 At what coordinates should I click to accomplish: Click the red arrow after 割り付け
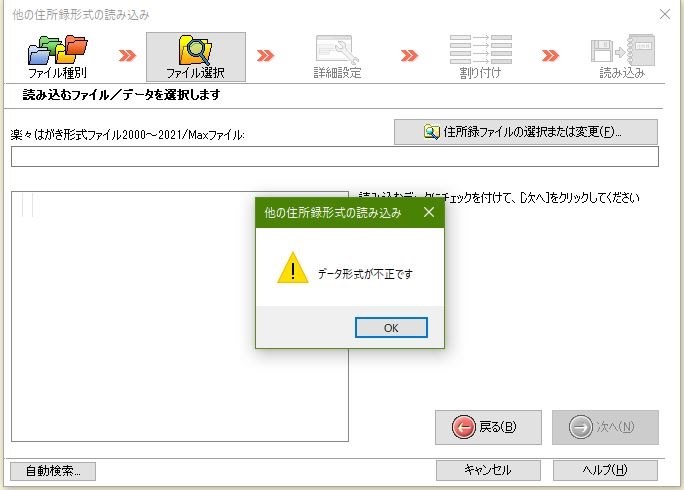click(x=550, y=56)
